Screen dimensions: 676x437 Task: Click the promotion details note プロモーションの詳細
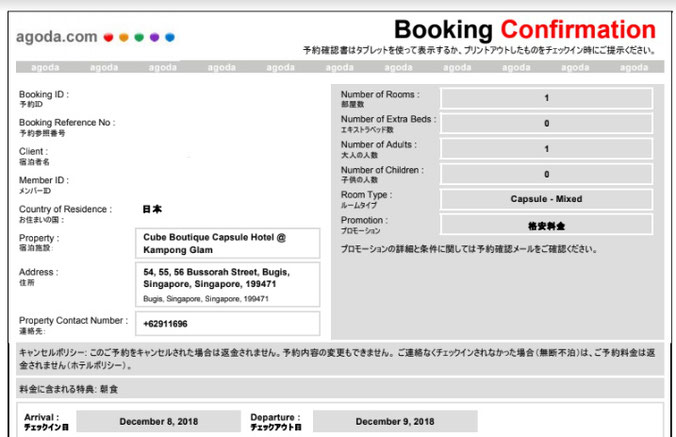click(469, 249)
